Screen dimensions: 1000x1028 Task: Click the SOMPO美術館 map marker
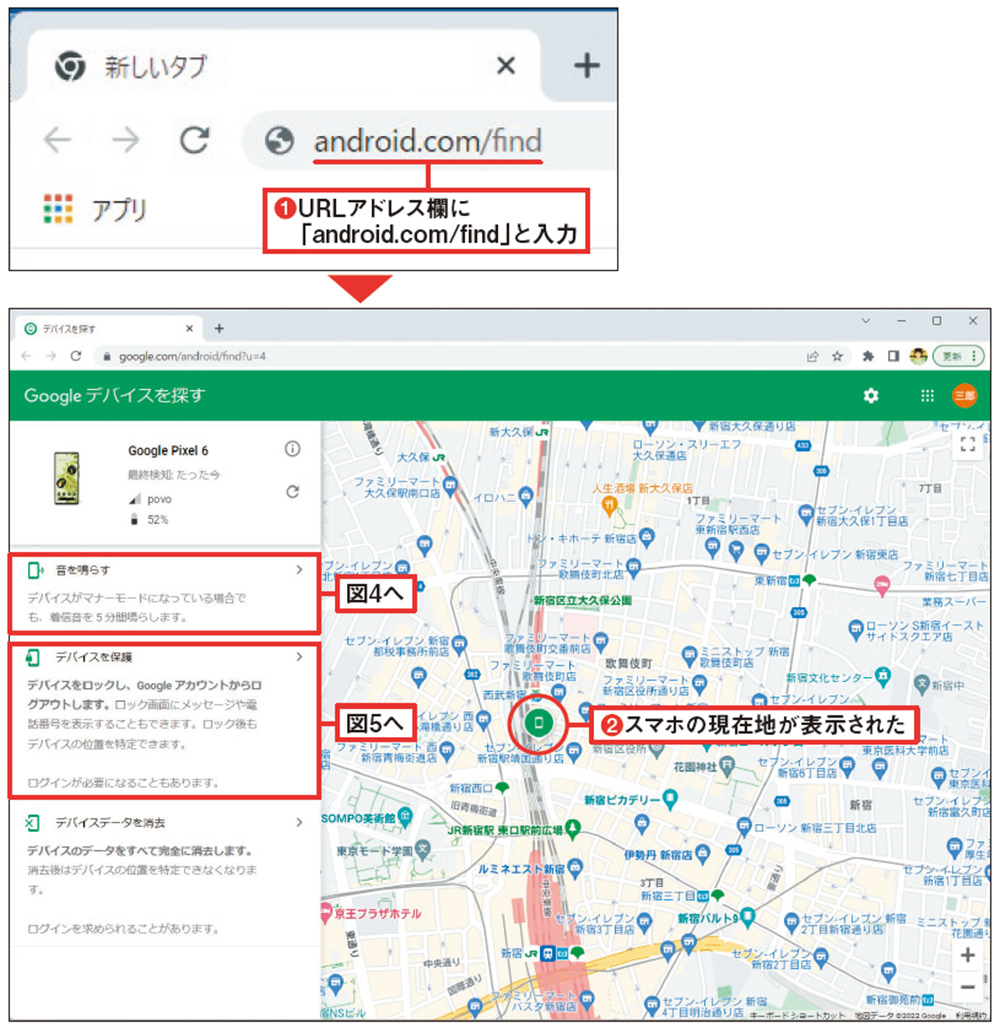(x=405, y=817)
